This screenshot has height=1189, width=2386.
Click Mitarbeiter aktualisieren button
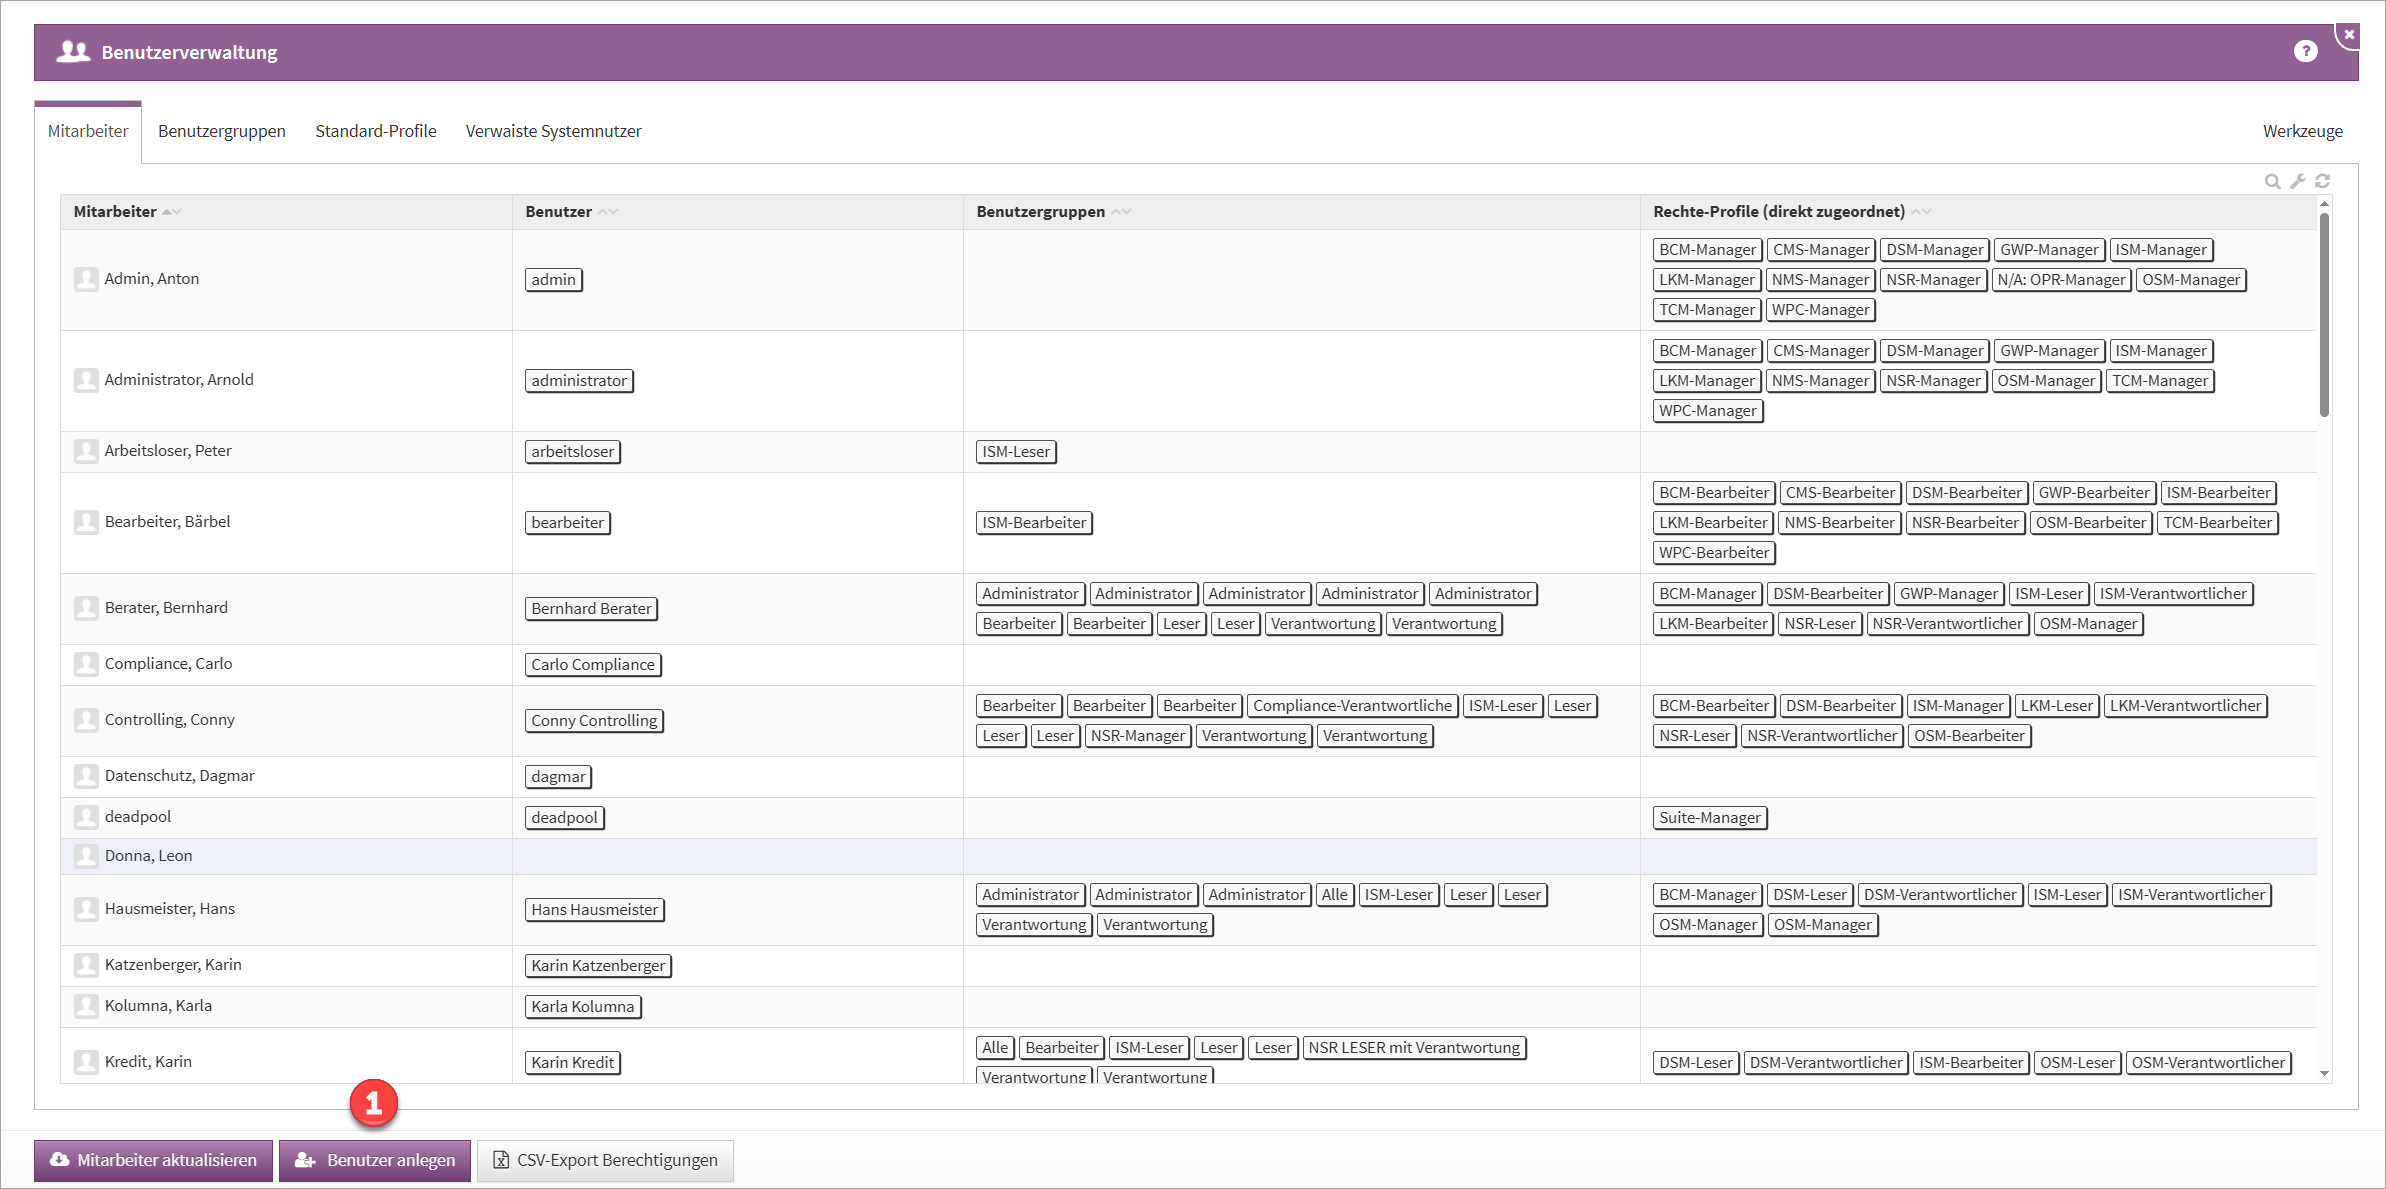pos(153,1160)
